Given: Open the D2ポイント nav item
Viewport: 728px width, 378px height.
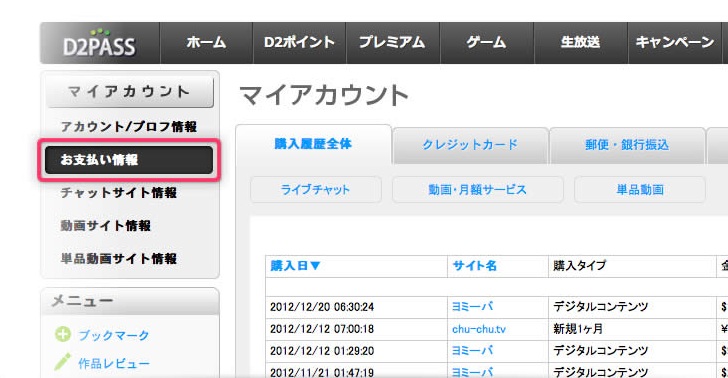Looking at the screenshot, I should (x=299, y=43).
